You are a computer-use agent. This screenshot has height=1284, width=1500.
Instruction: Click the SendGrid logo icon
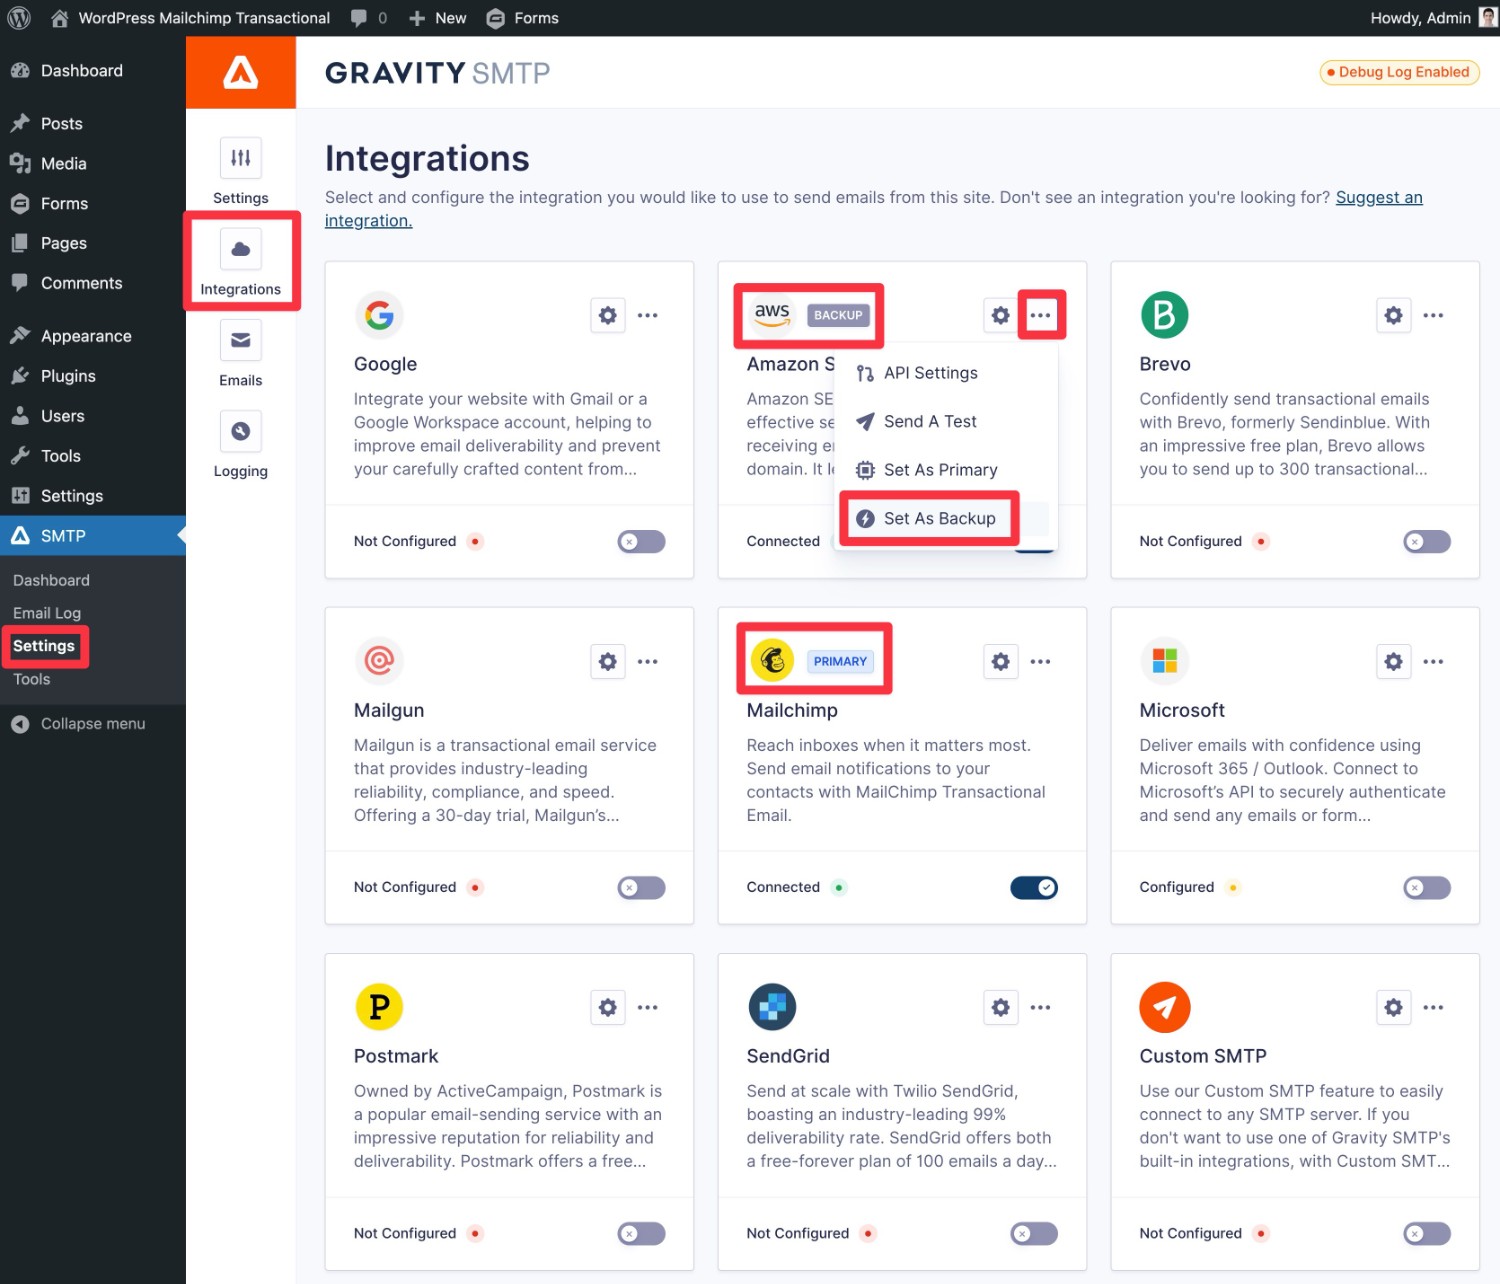pos(772,1007)
